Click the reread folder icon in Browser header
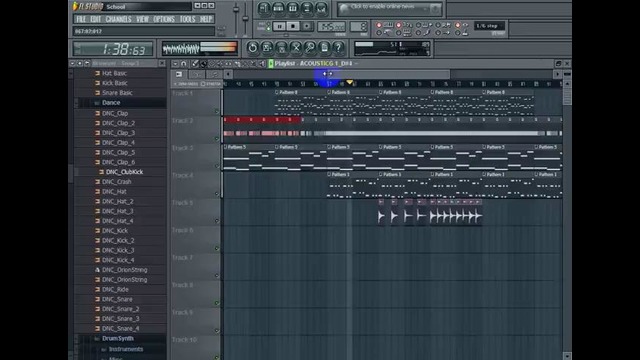 coord(87,64)
